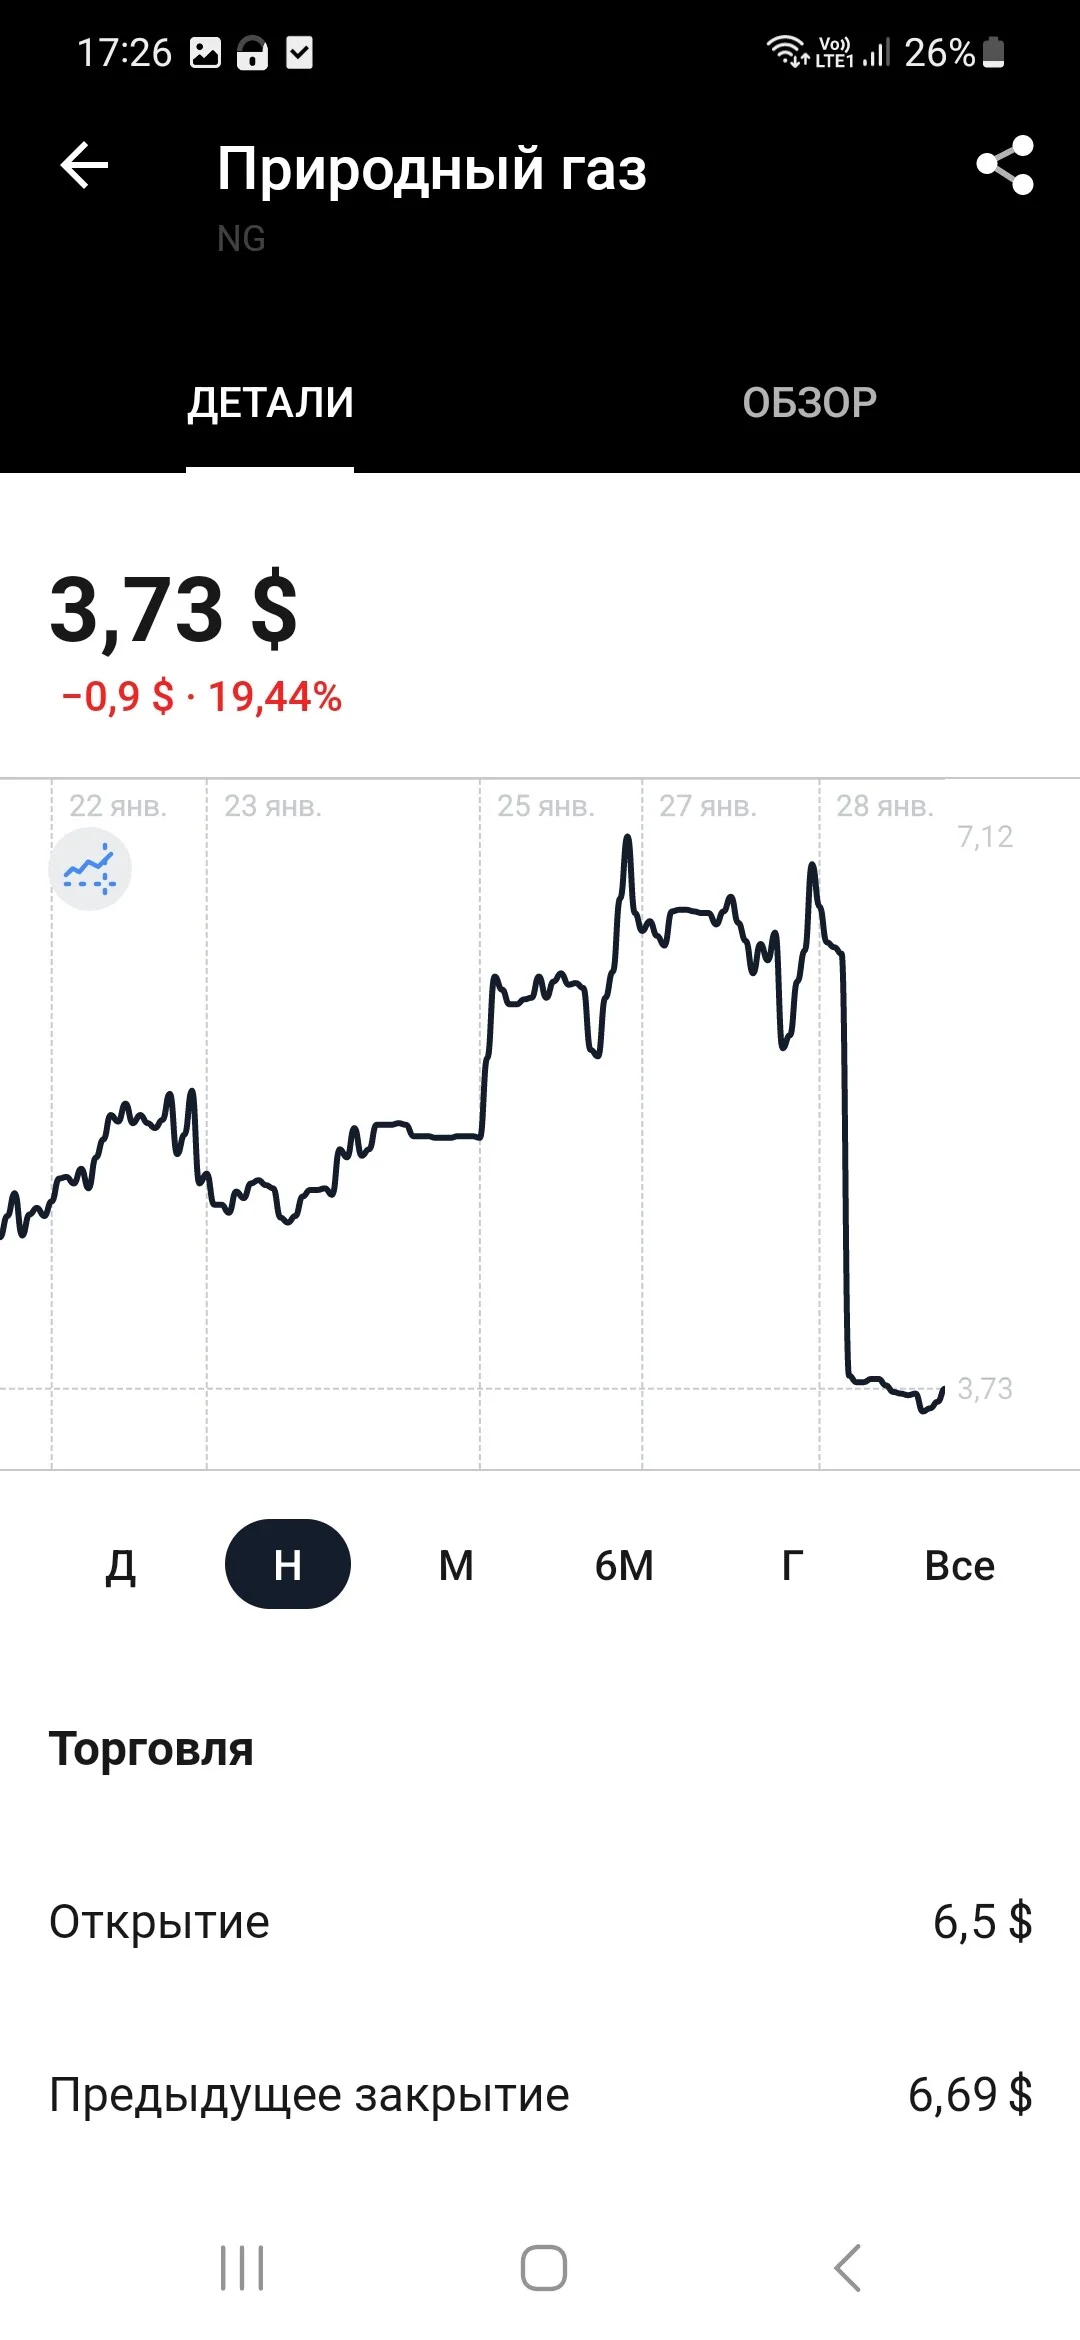Screen dimensions: 1080x2340
Task: Tap the battery status icon
Action: [993, 52]
